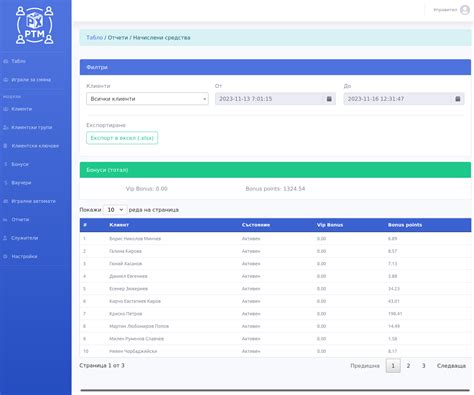Export the report with Експорт в ексел (.xlsx)
Screen dimensions: 474x395
(122, 138)
